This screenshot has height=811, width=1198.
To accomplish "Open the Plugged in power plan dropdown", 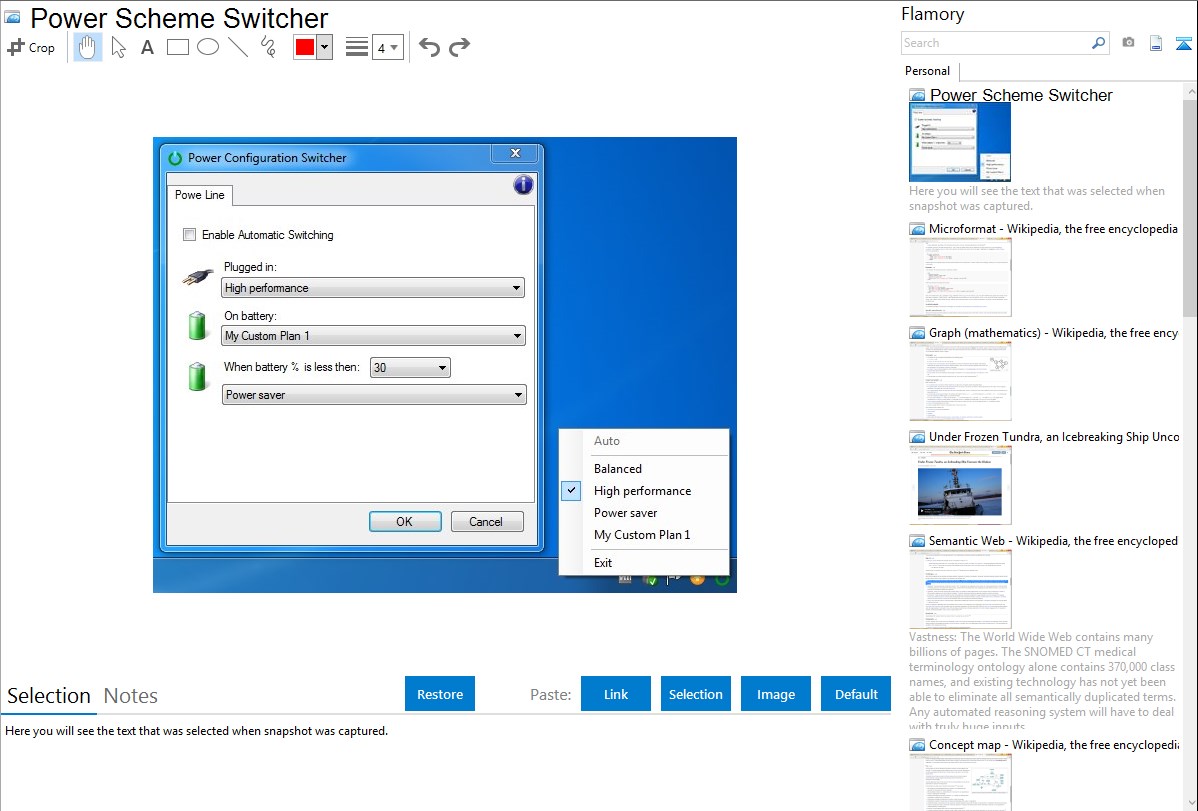I will point(373,288).
